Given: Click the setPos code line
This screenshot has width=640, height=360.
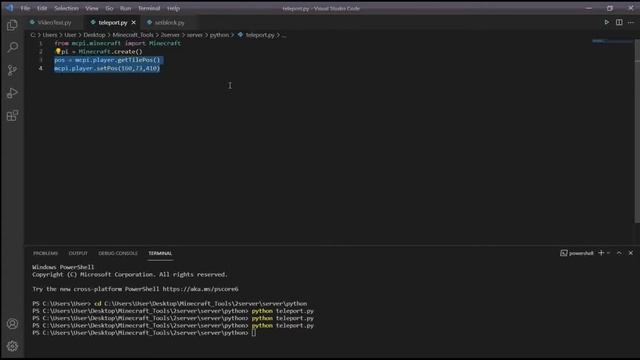Looking at the screenshot, I should point(107,68).
